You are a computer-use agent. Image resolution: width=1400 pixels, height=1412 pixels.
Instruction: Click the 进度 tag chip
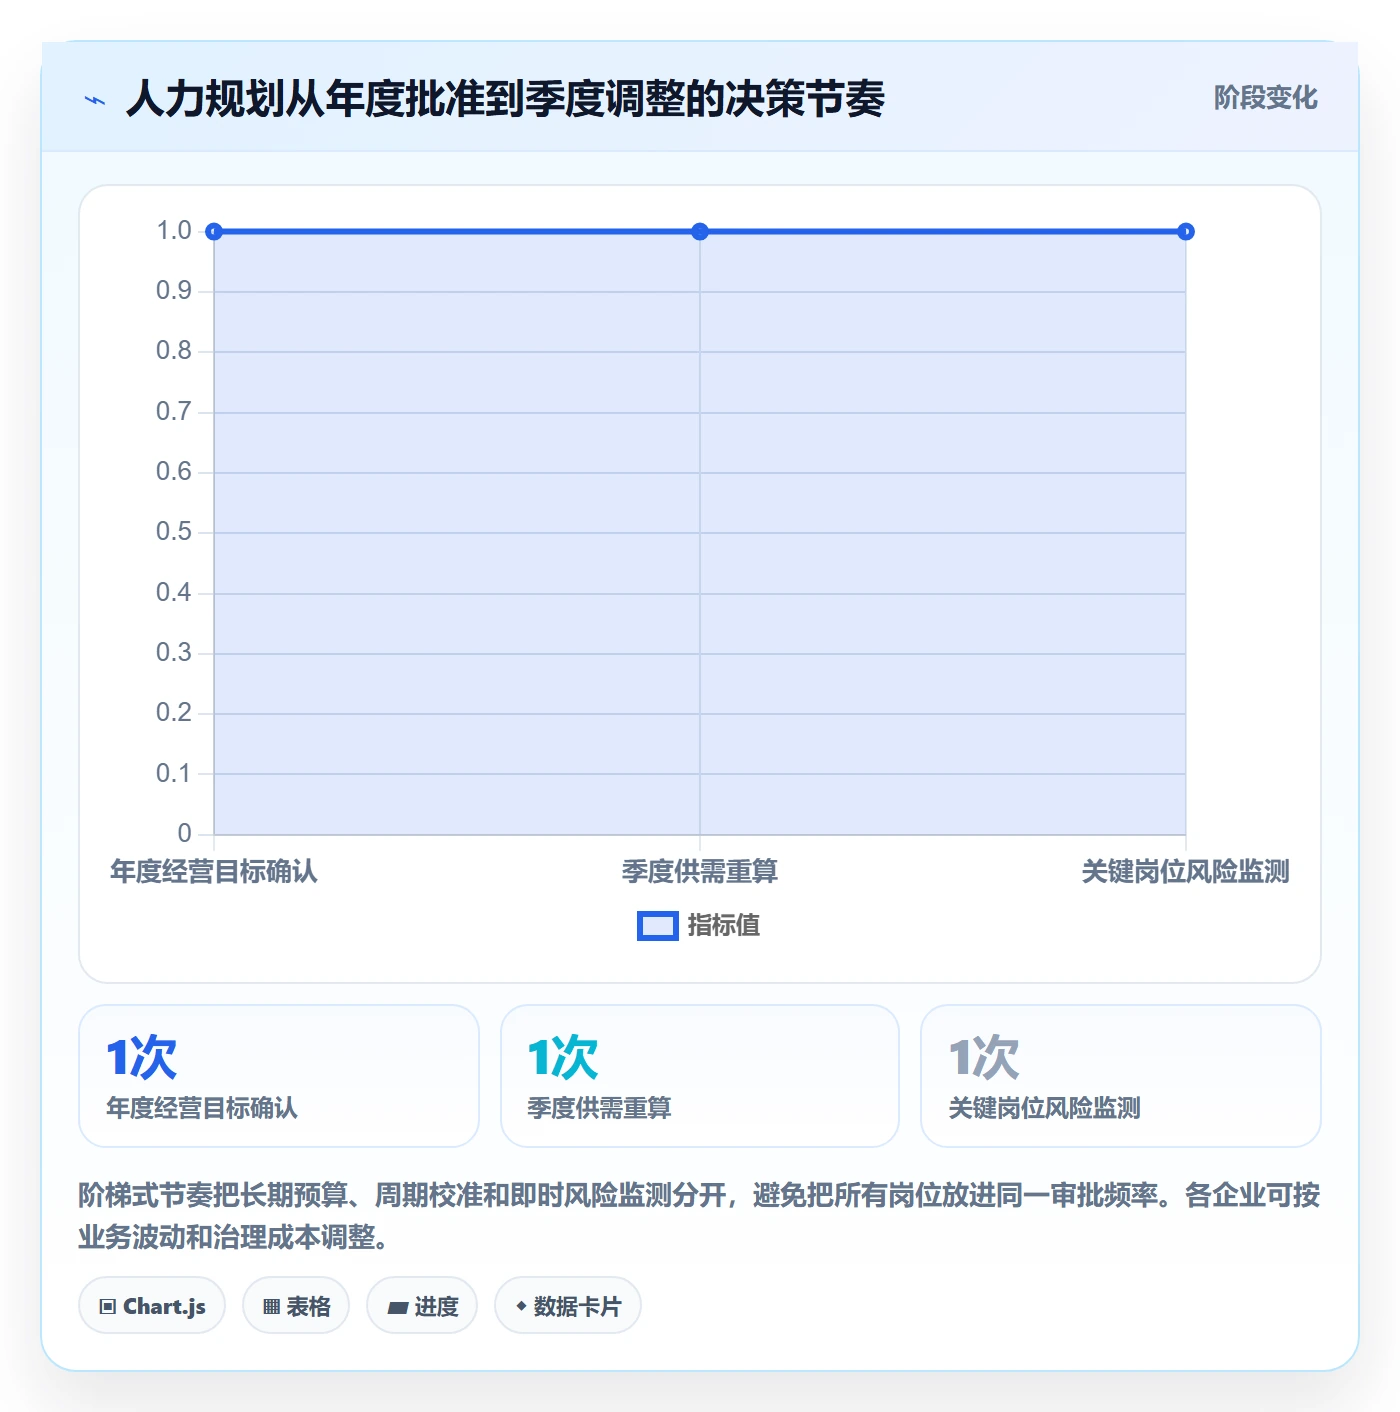coord(422,1306)
